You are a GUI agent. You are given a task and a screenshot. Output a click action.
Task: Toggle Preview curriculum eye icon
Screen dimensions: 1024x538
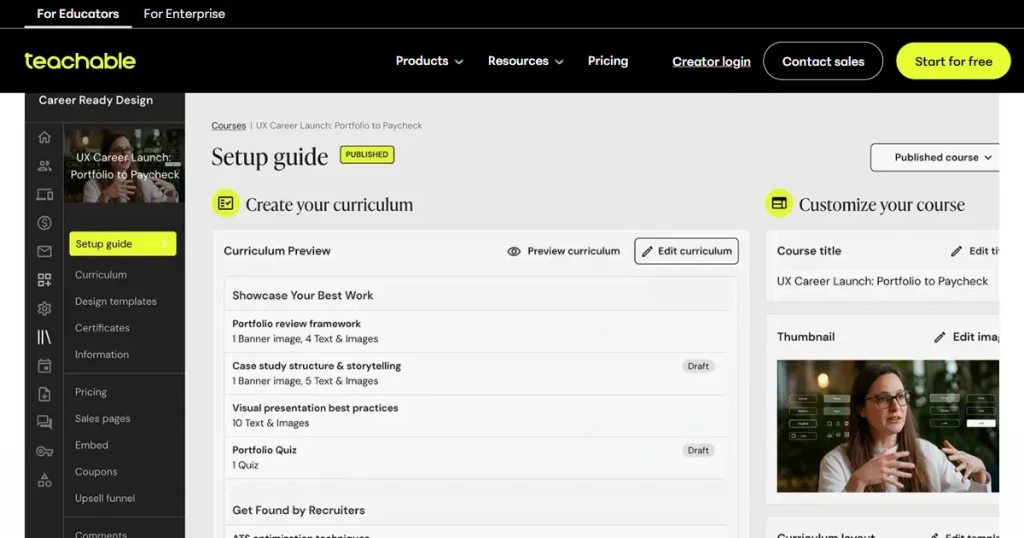click(514, 251)
